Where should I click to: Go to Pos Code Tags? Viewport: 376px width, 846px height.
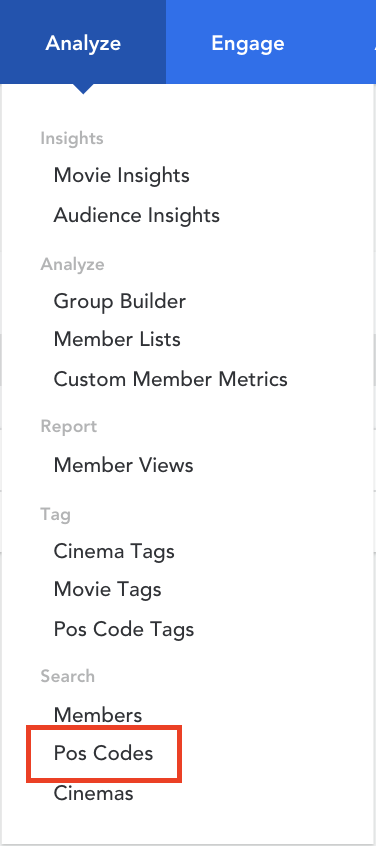pyautogui.click(x=124, y=629)
